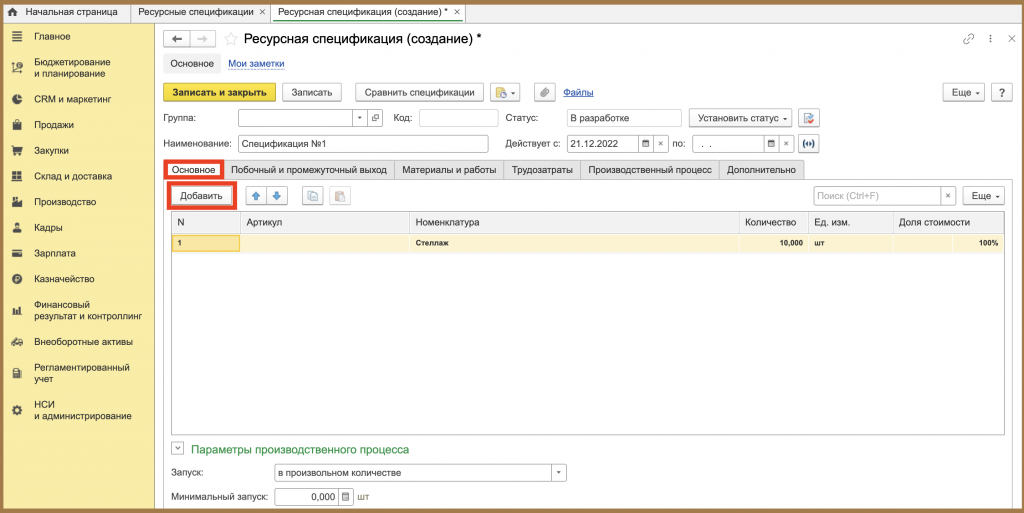This screenshot has width=1024, height=513.
Task: Click the Записать и закрыть button
Action: pyautogui.click(x=219, y=93)
